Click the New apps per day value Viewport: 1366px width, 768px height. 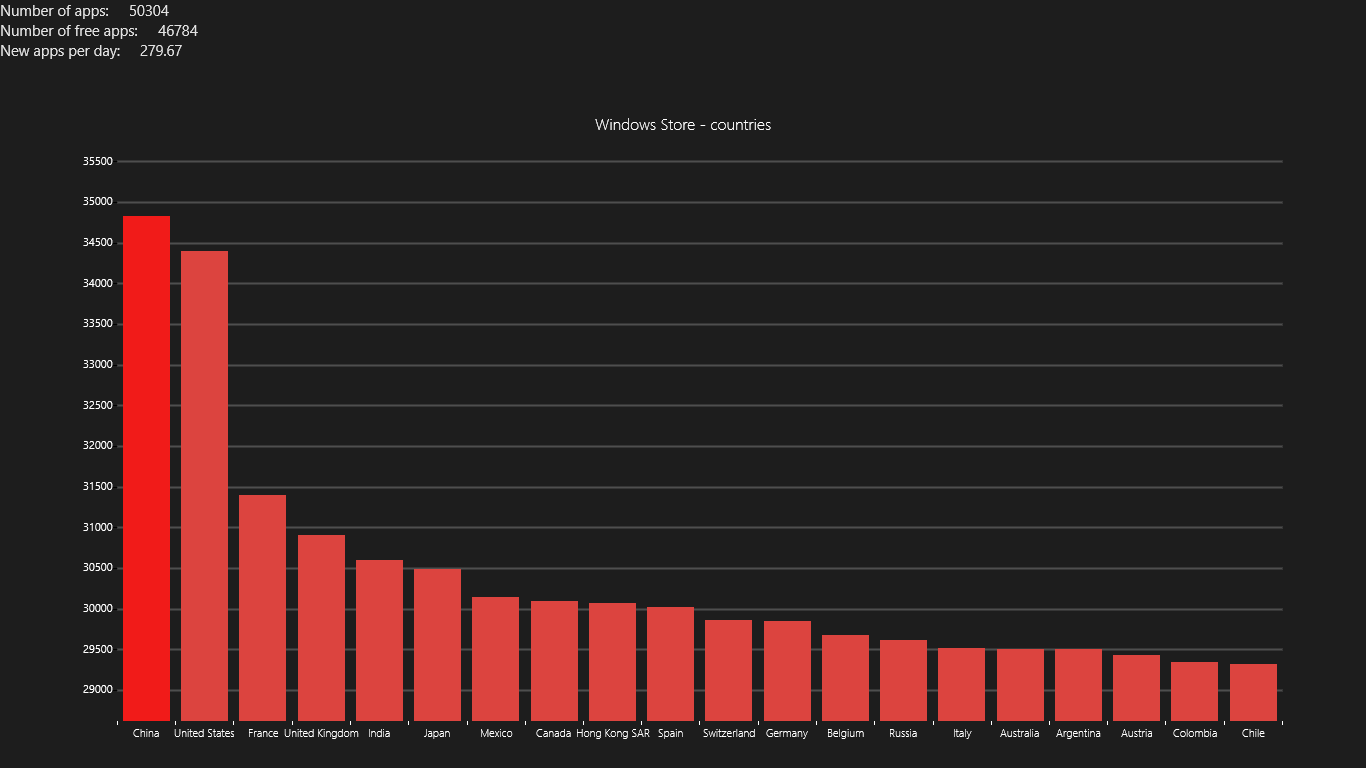point(161,51)
